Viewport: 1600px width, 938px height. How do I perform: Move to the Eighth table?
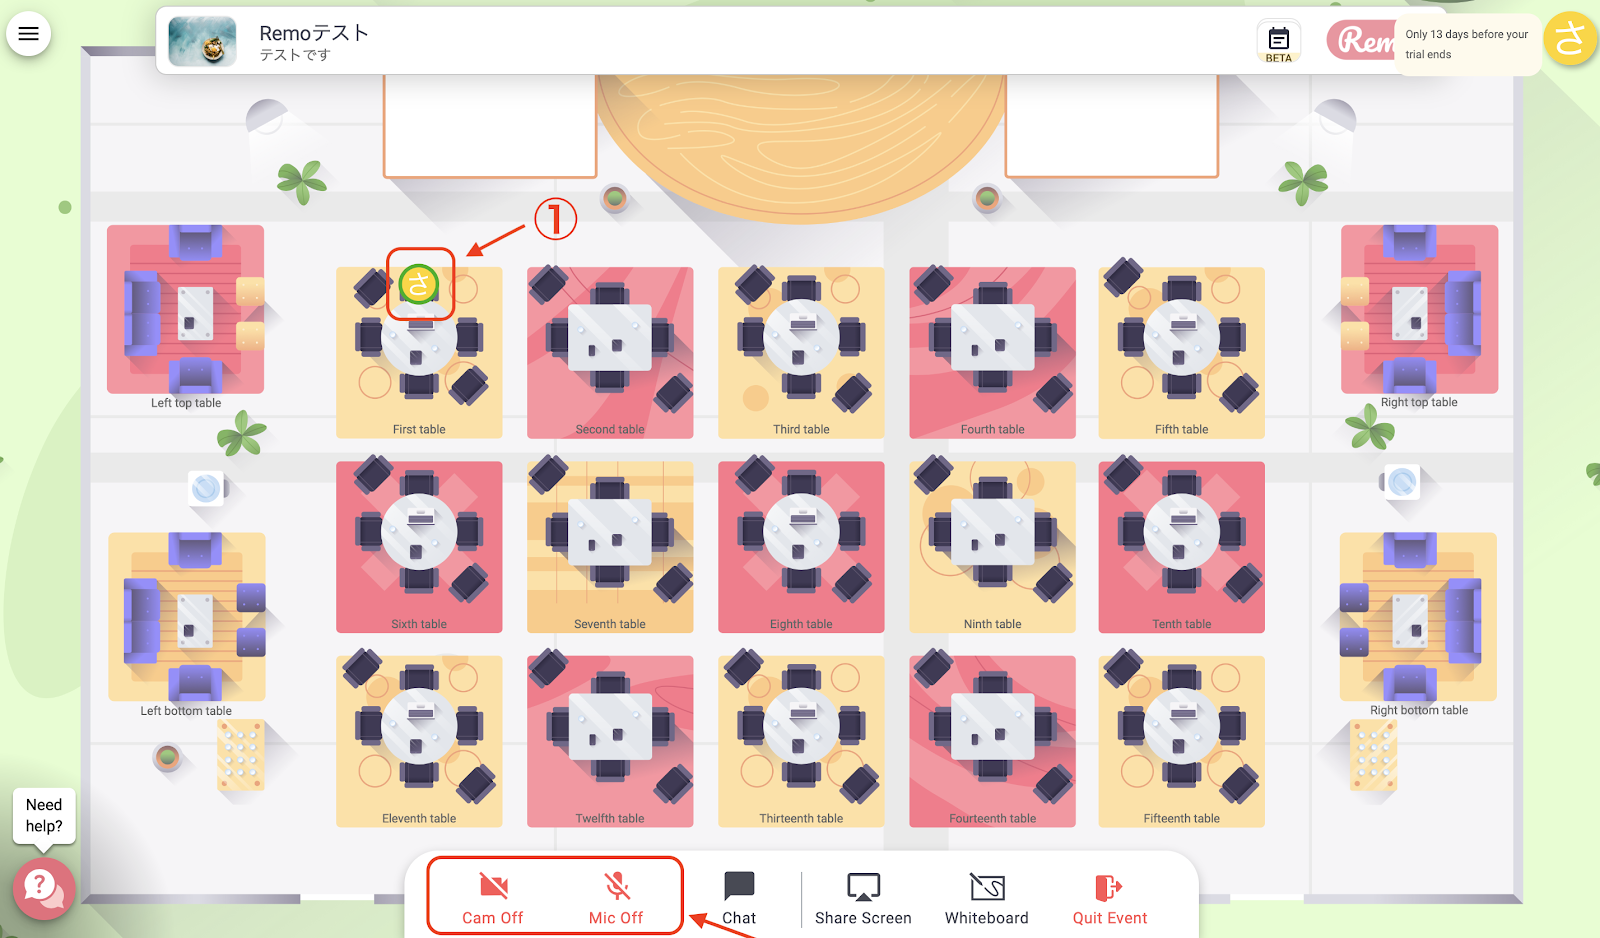801,547
